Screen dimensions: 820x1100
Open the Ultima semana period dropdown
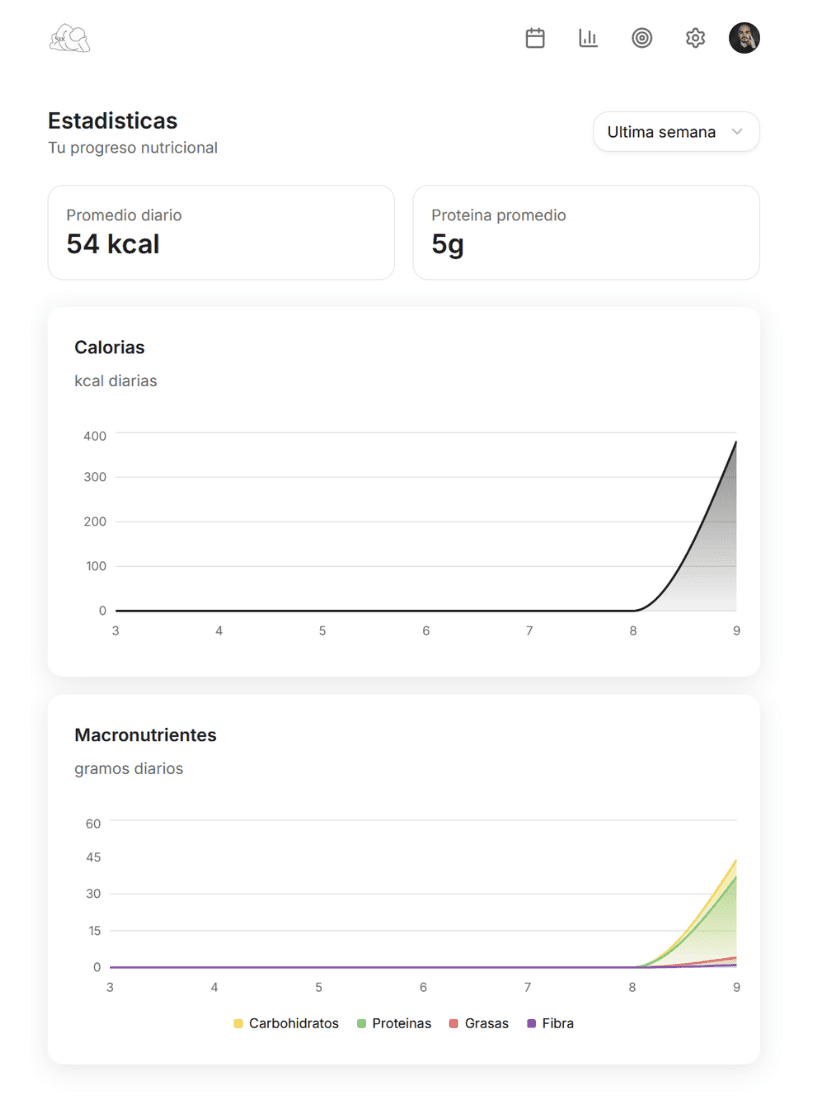662,132
